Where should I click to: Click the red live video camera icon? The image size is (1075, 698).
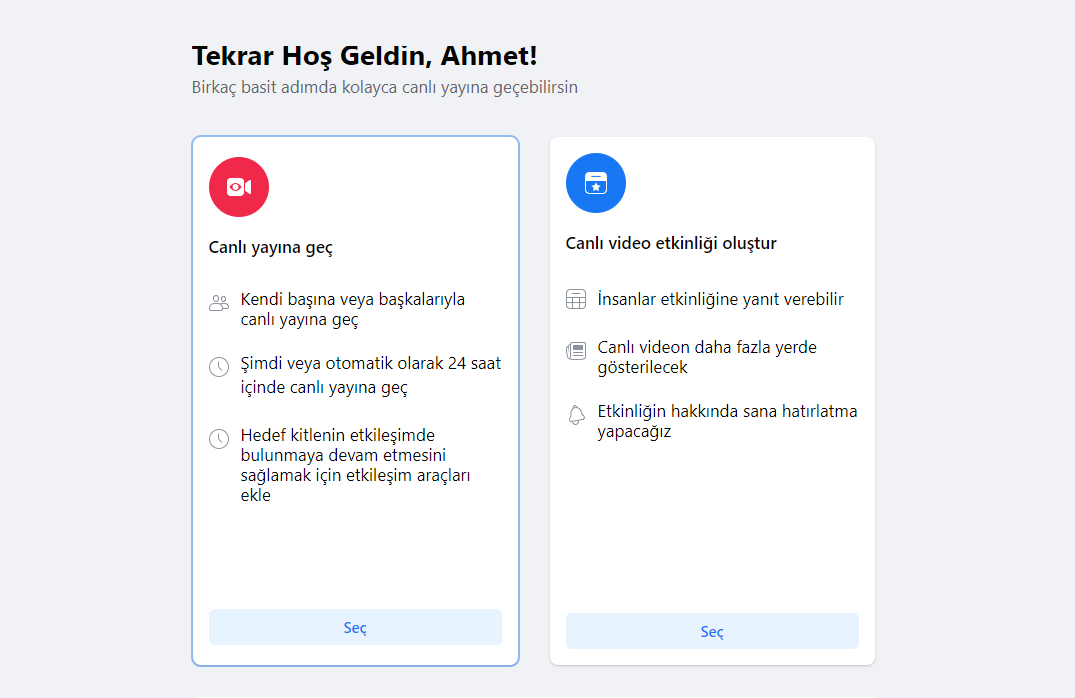[238, 186]
